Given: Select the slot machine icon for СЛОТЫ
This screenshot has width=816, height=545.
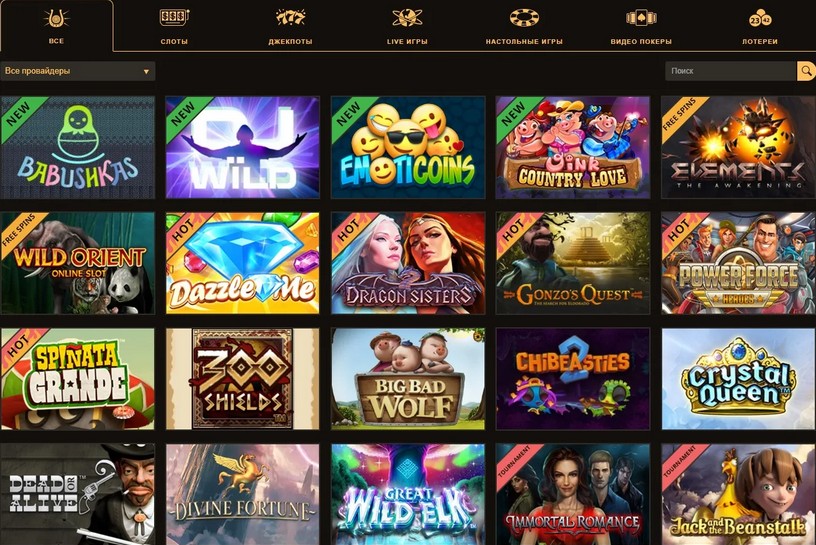Looking at the screenshot, I should click(x=174, y=18).
